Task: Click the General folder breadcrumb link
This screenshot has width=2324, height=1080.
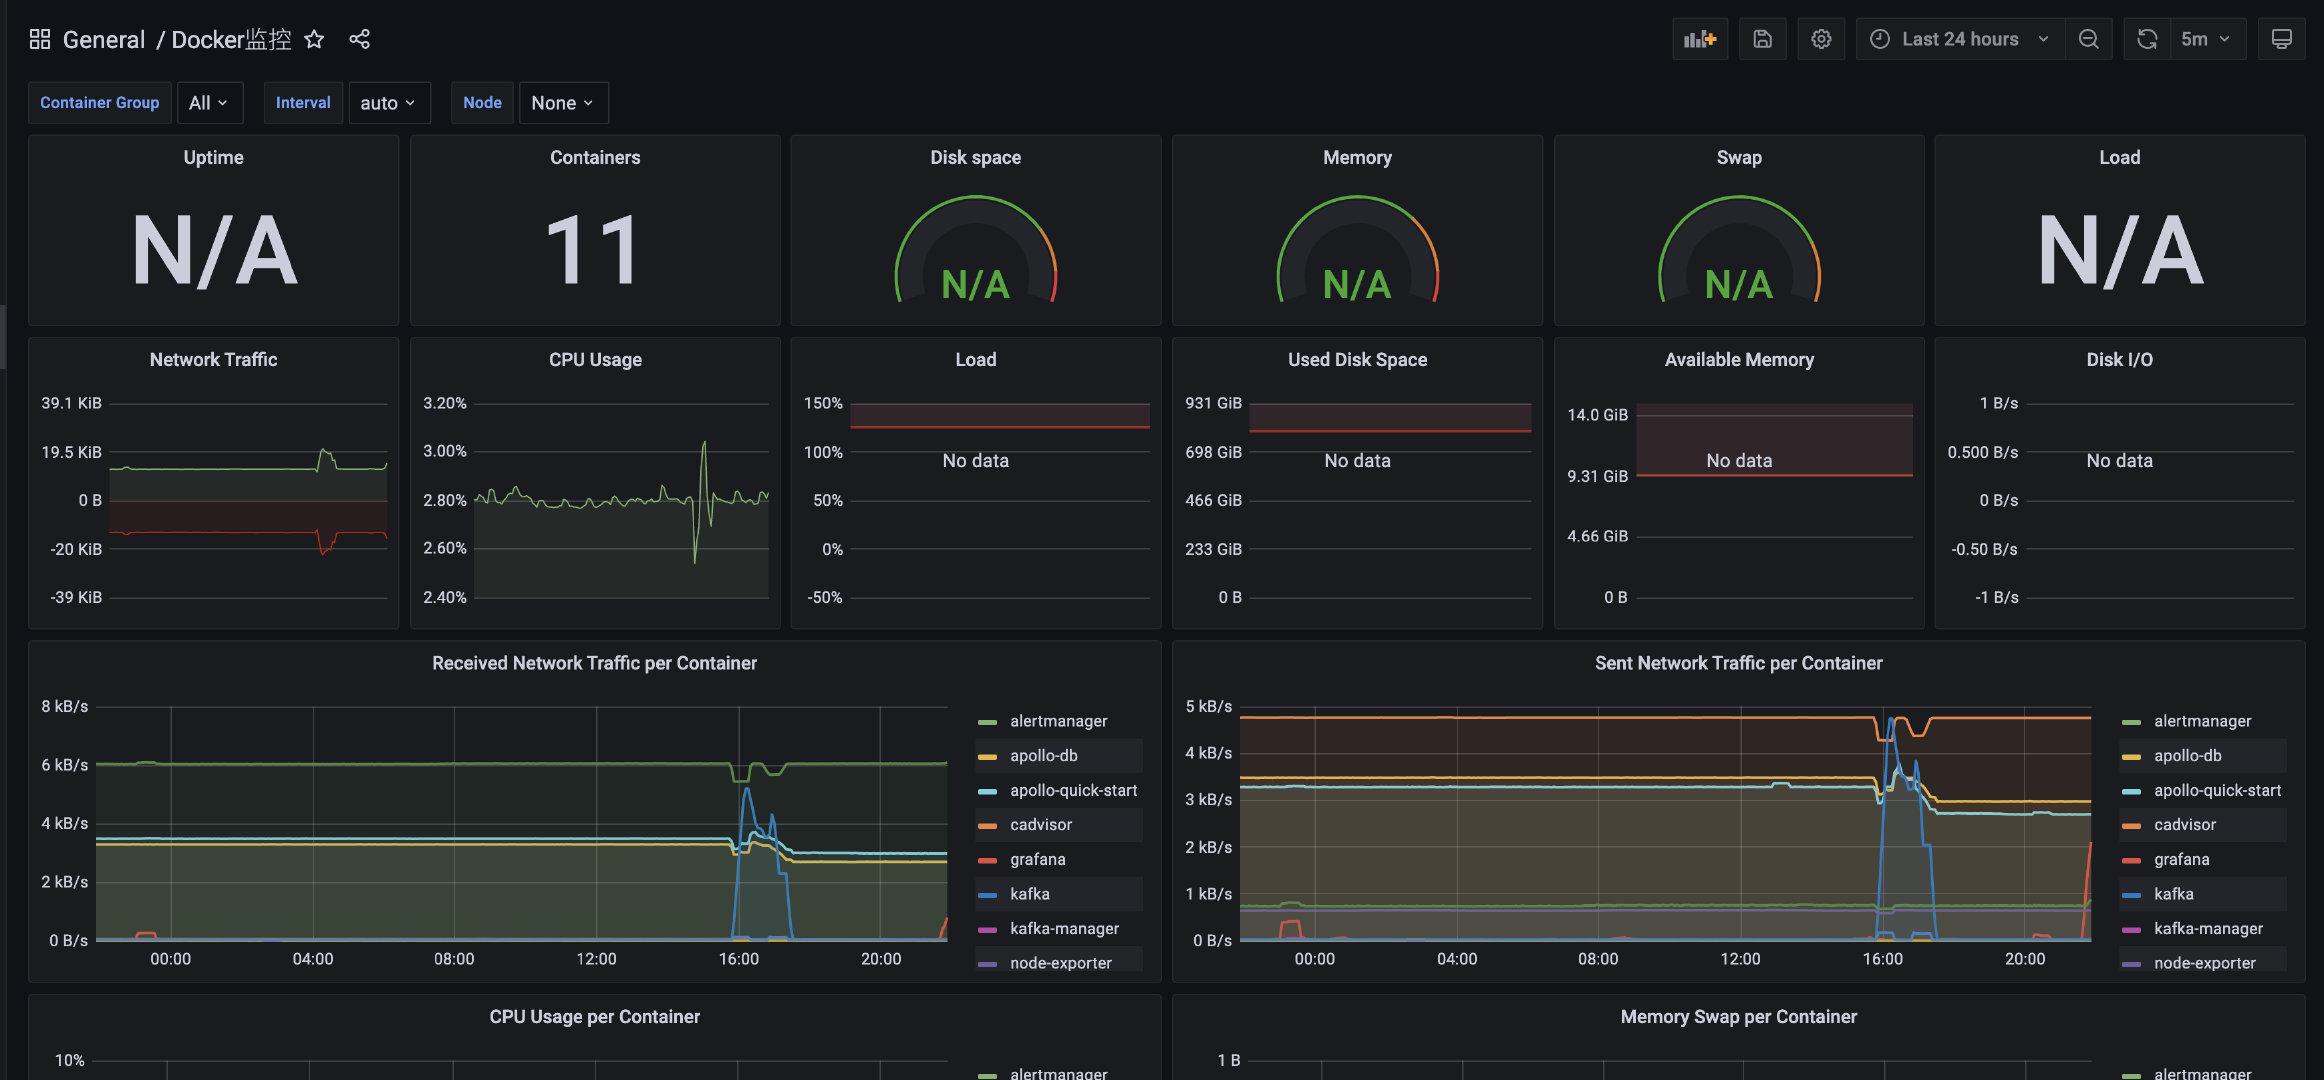Action: (104, 39)
